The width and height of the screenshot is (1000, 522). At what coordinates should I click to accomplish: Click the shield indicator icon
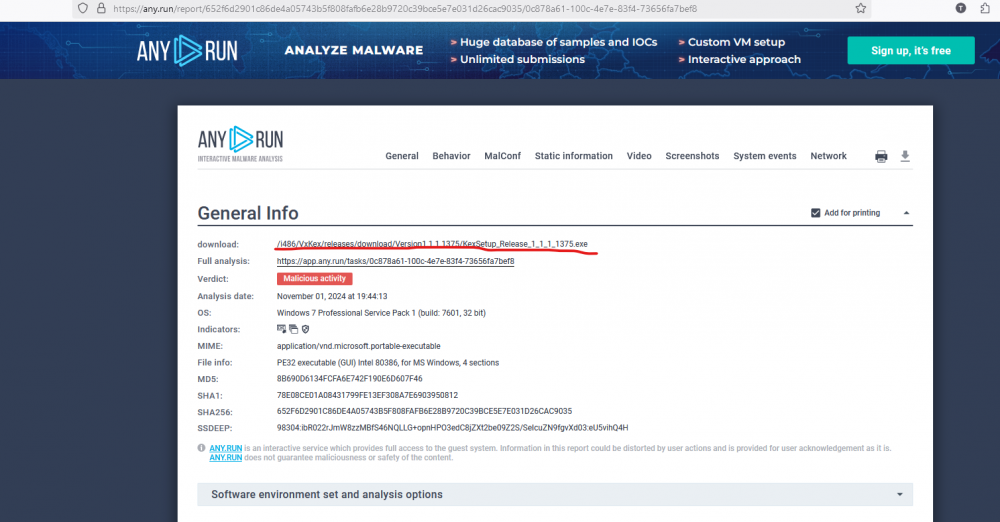(x=305, y=328)
